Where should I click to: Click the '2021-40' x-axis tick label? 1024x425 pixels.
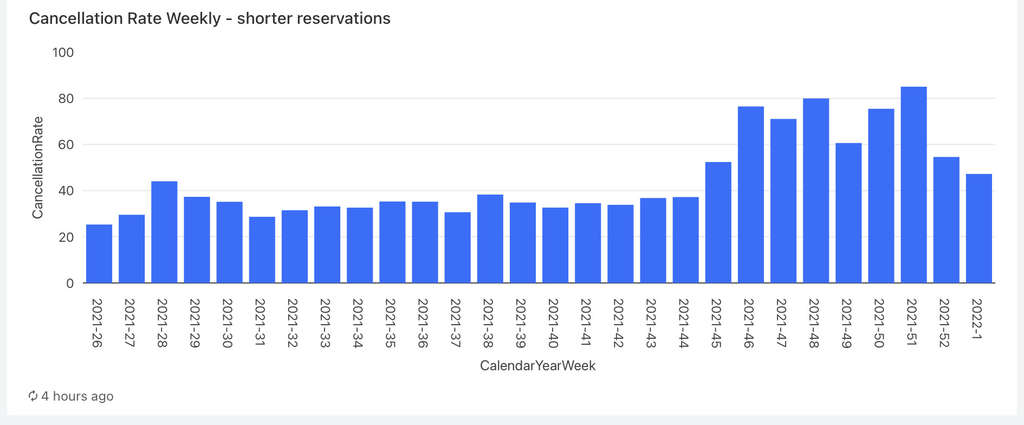coord(553,321)
